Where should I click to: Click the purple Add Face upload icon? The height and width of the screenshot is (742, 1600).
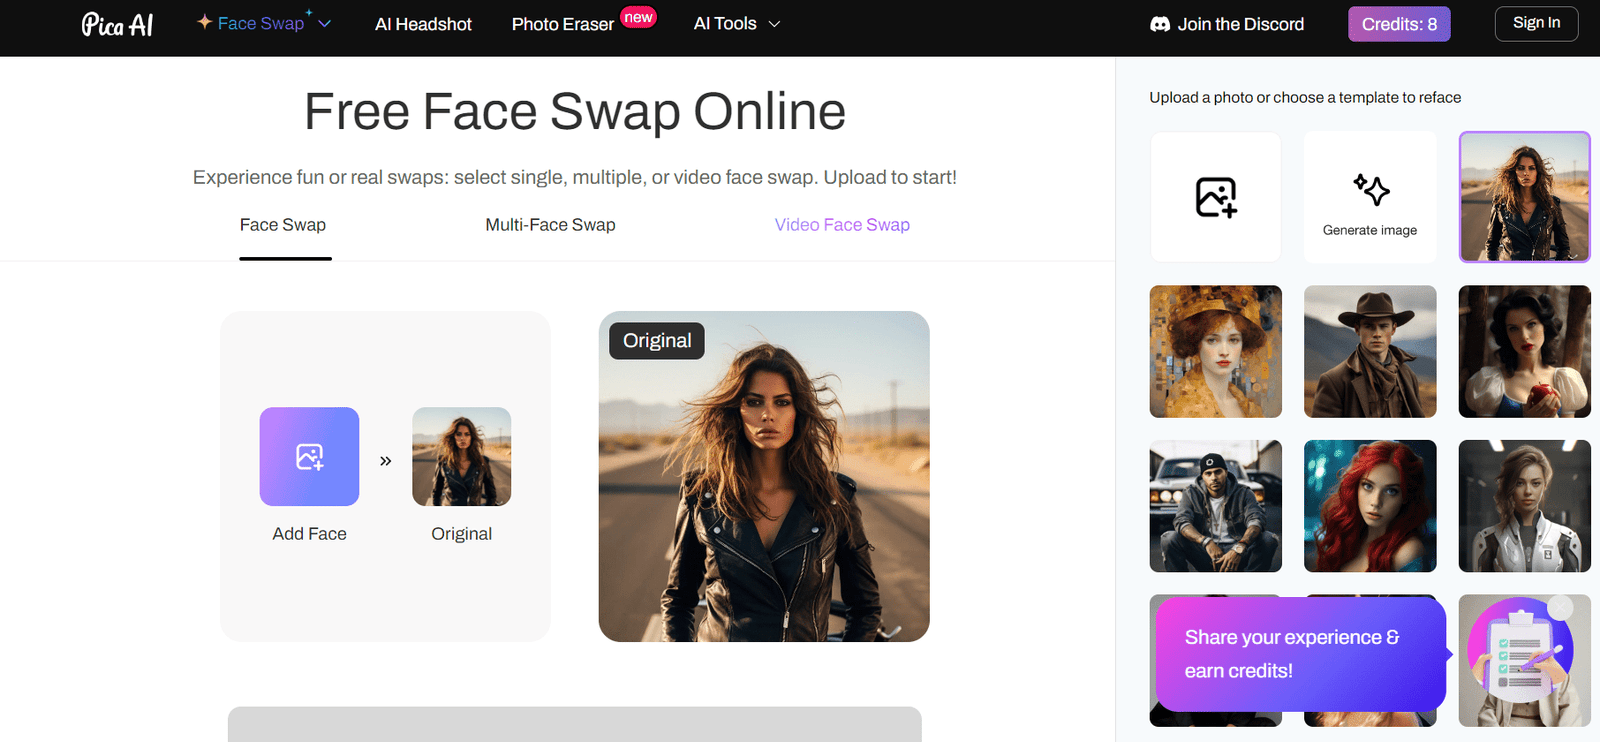(x=309, y=456)
